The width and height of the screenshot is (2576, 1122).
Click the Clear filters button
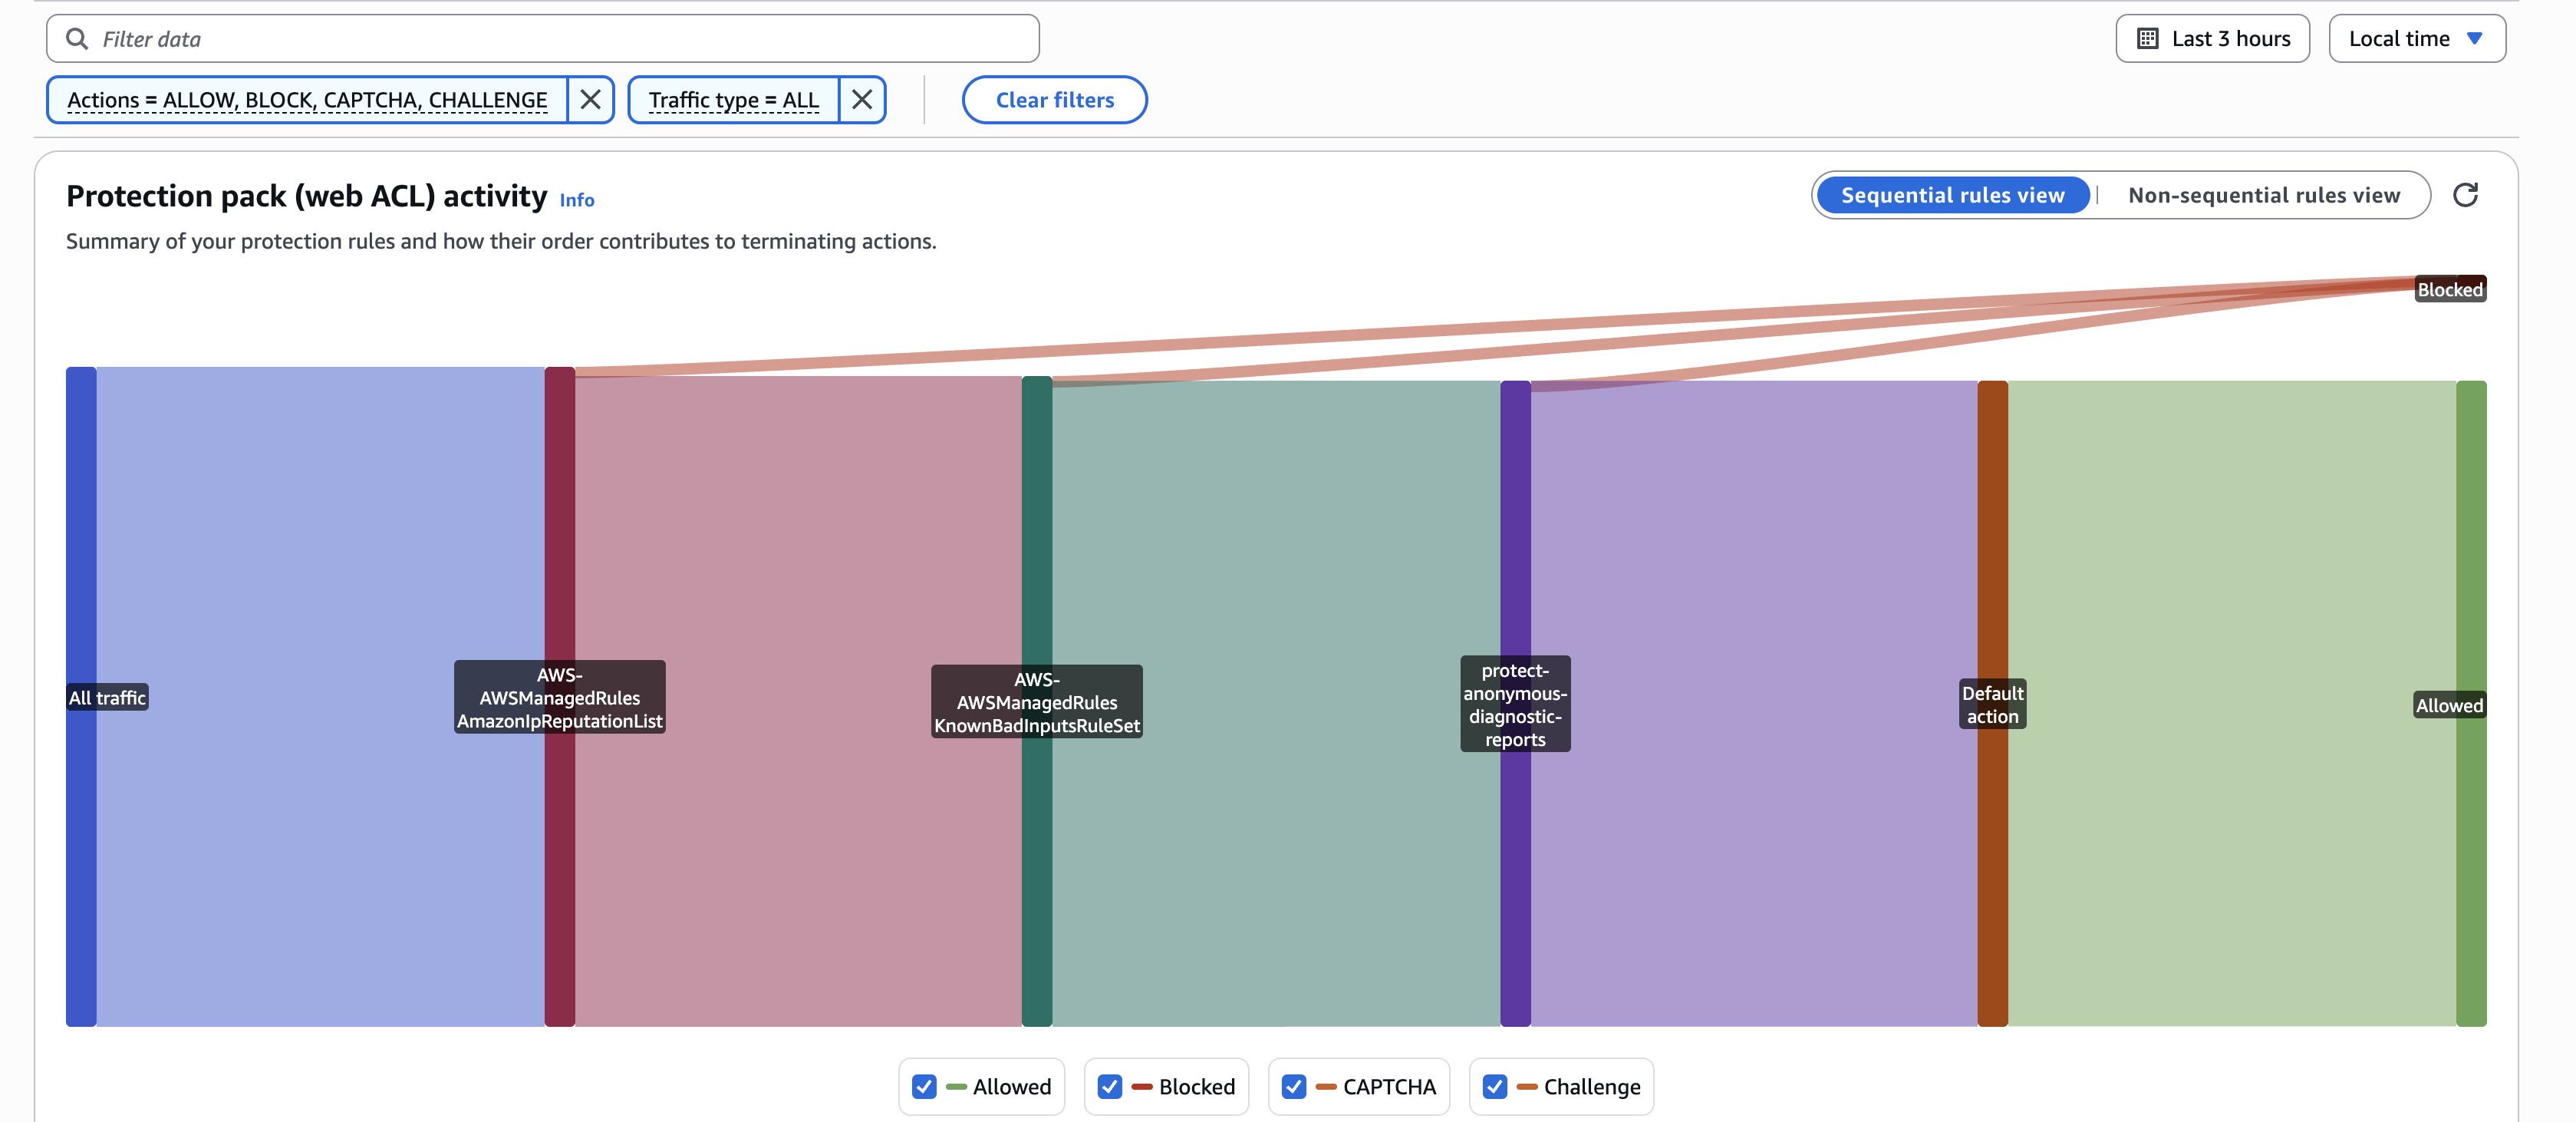[x=1054, y=99]
